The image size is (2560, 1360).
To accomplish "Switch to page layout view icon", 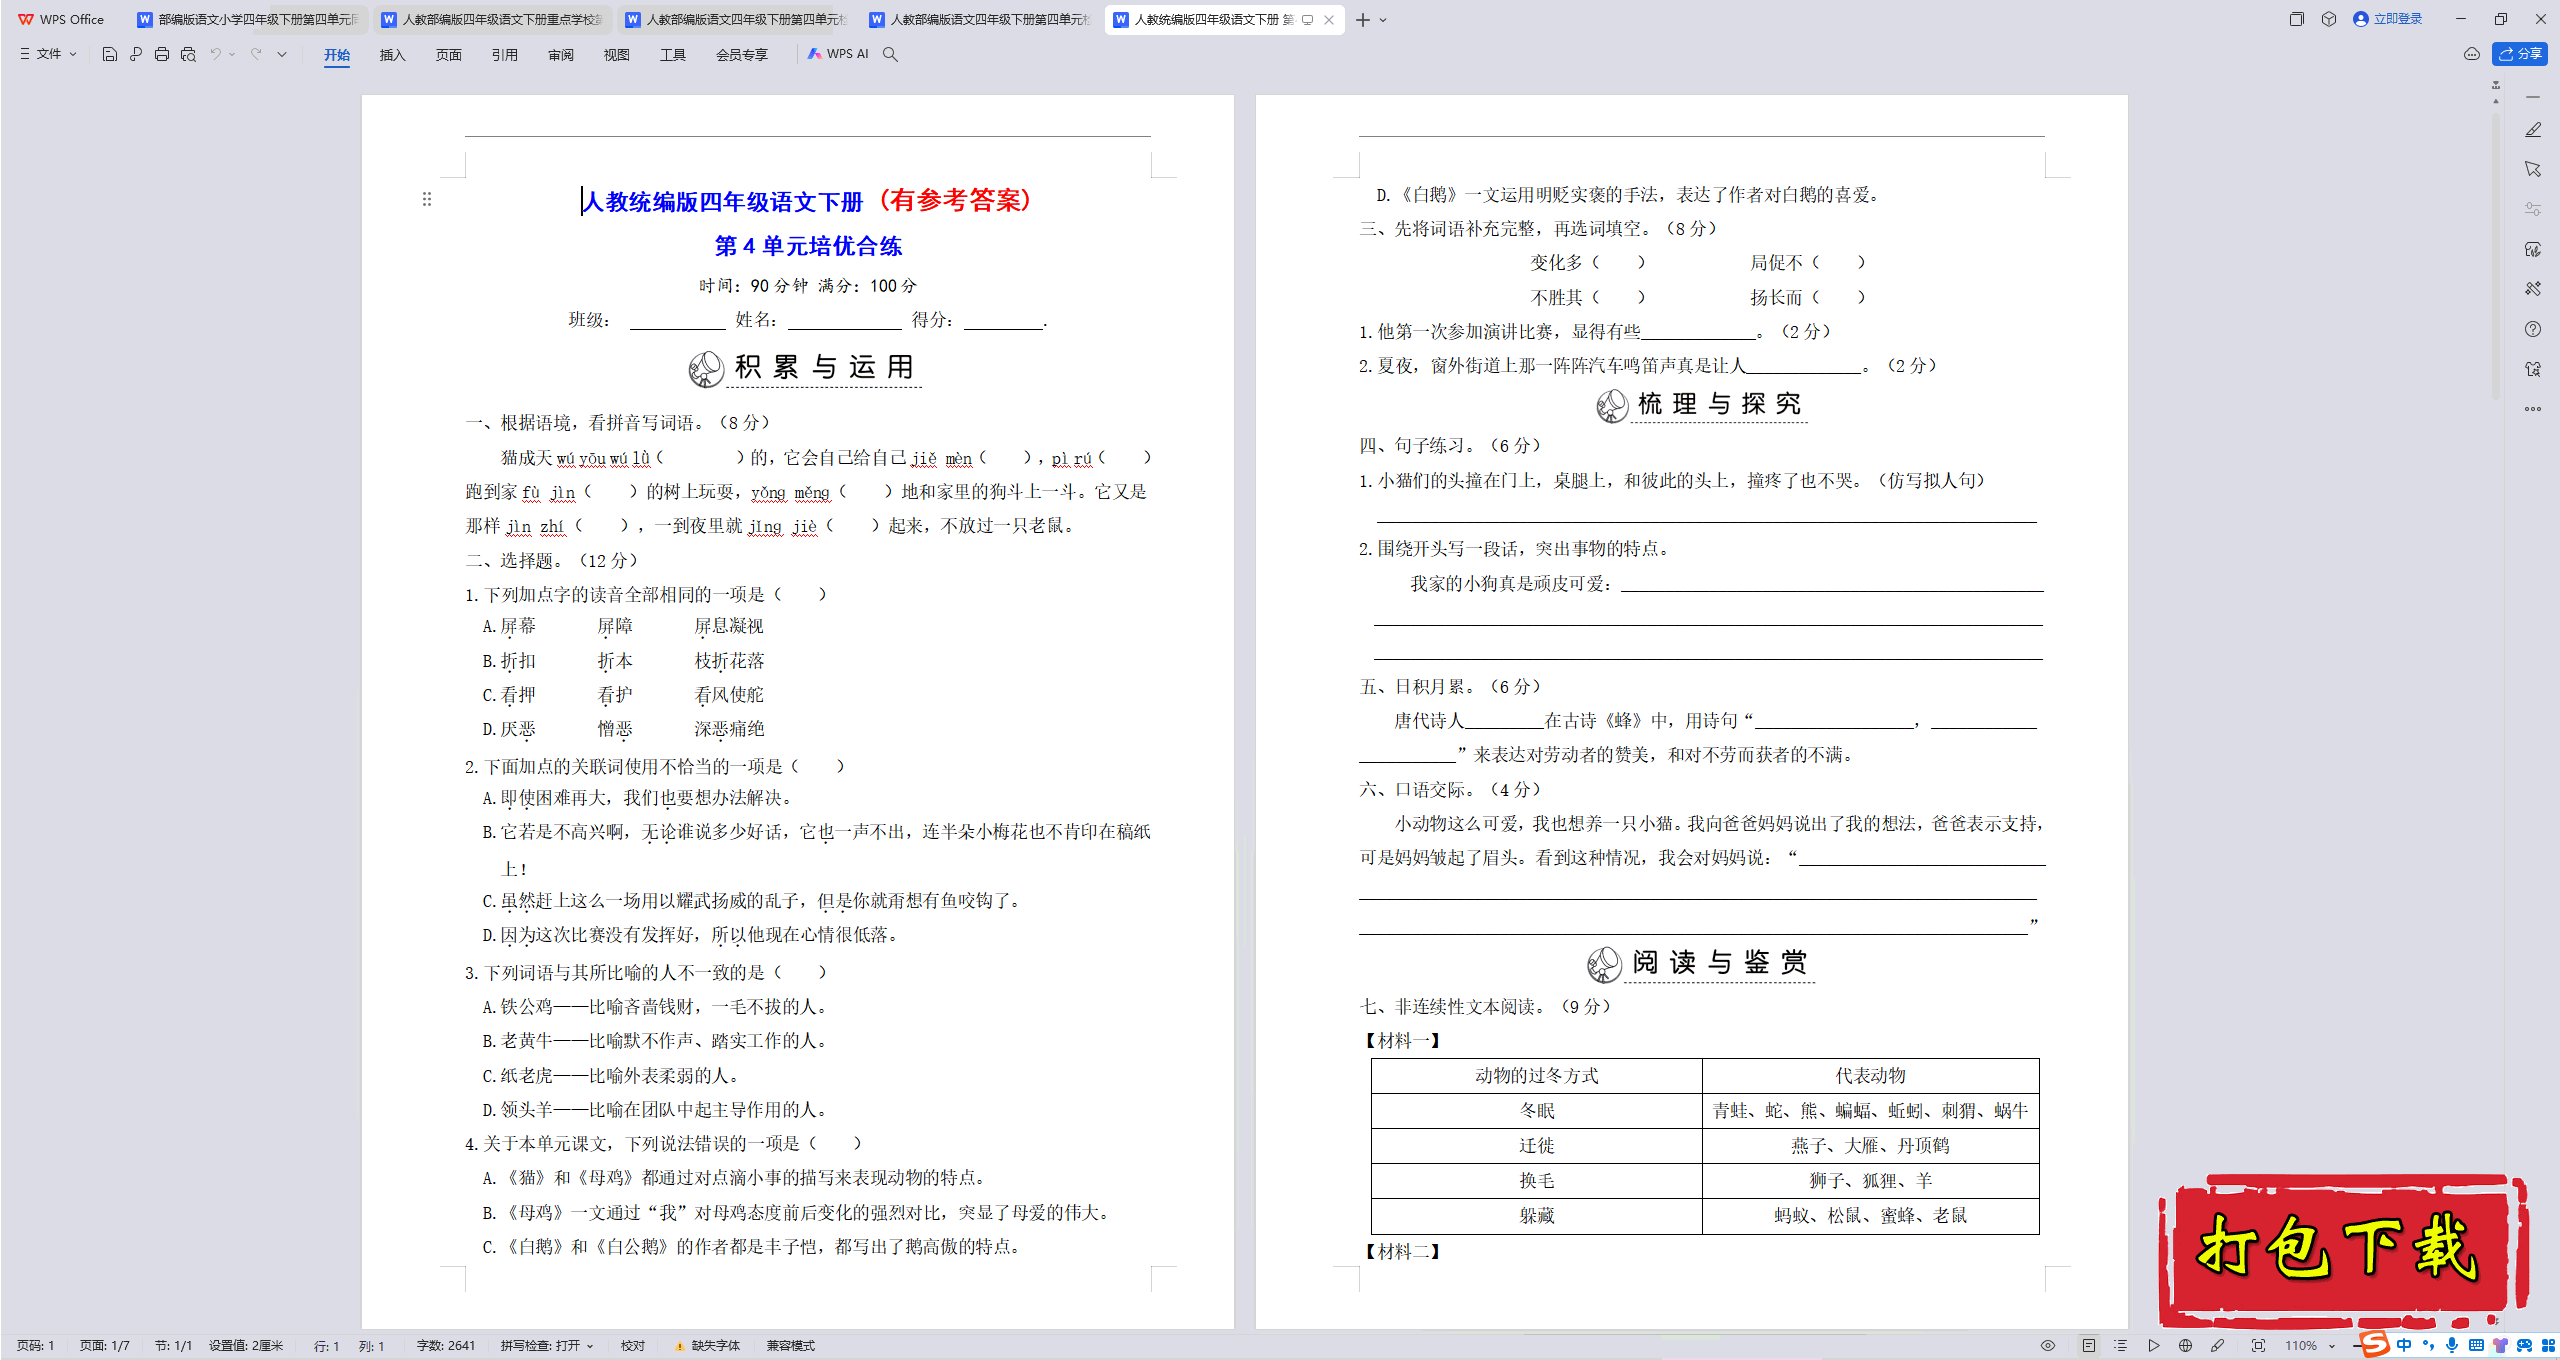I will pyautogui.click(x=2089, y=1346).
